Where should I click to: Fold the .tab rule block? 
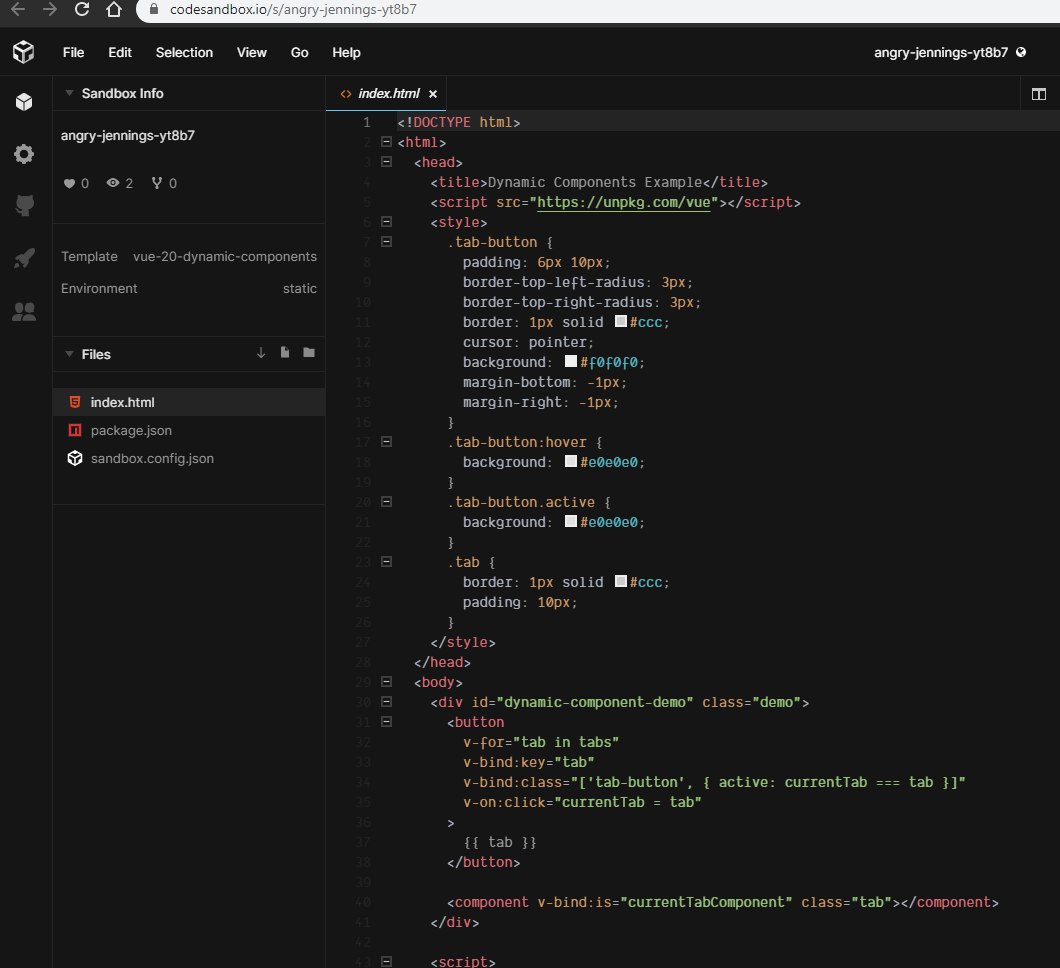click(x=387, y=562)
